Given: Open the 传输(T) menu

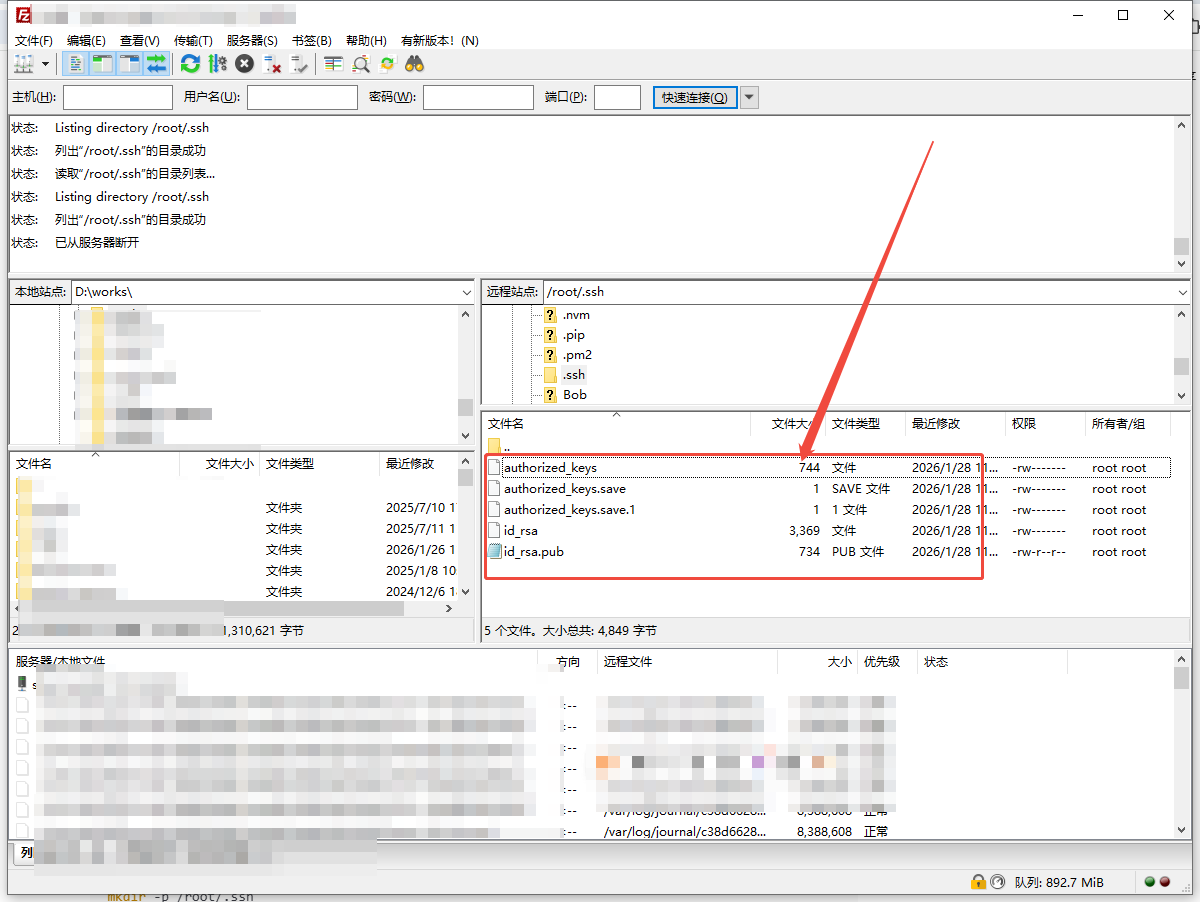Looking at the screenshot, I should (x=193, y=41).
